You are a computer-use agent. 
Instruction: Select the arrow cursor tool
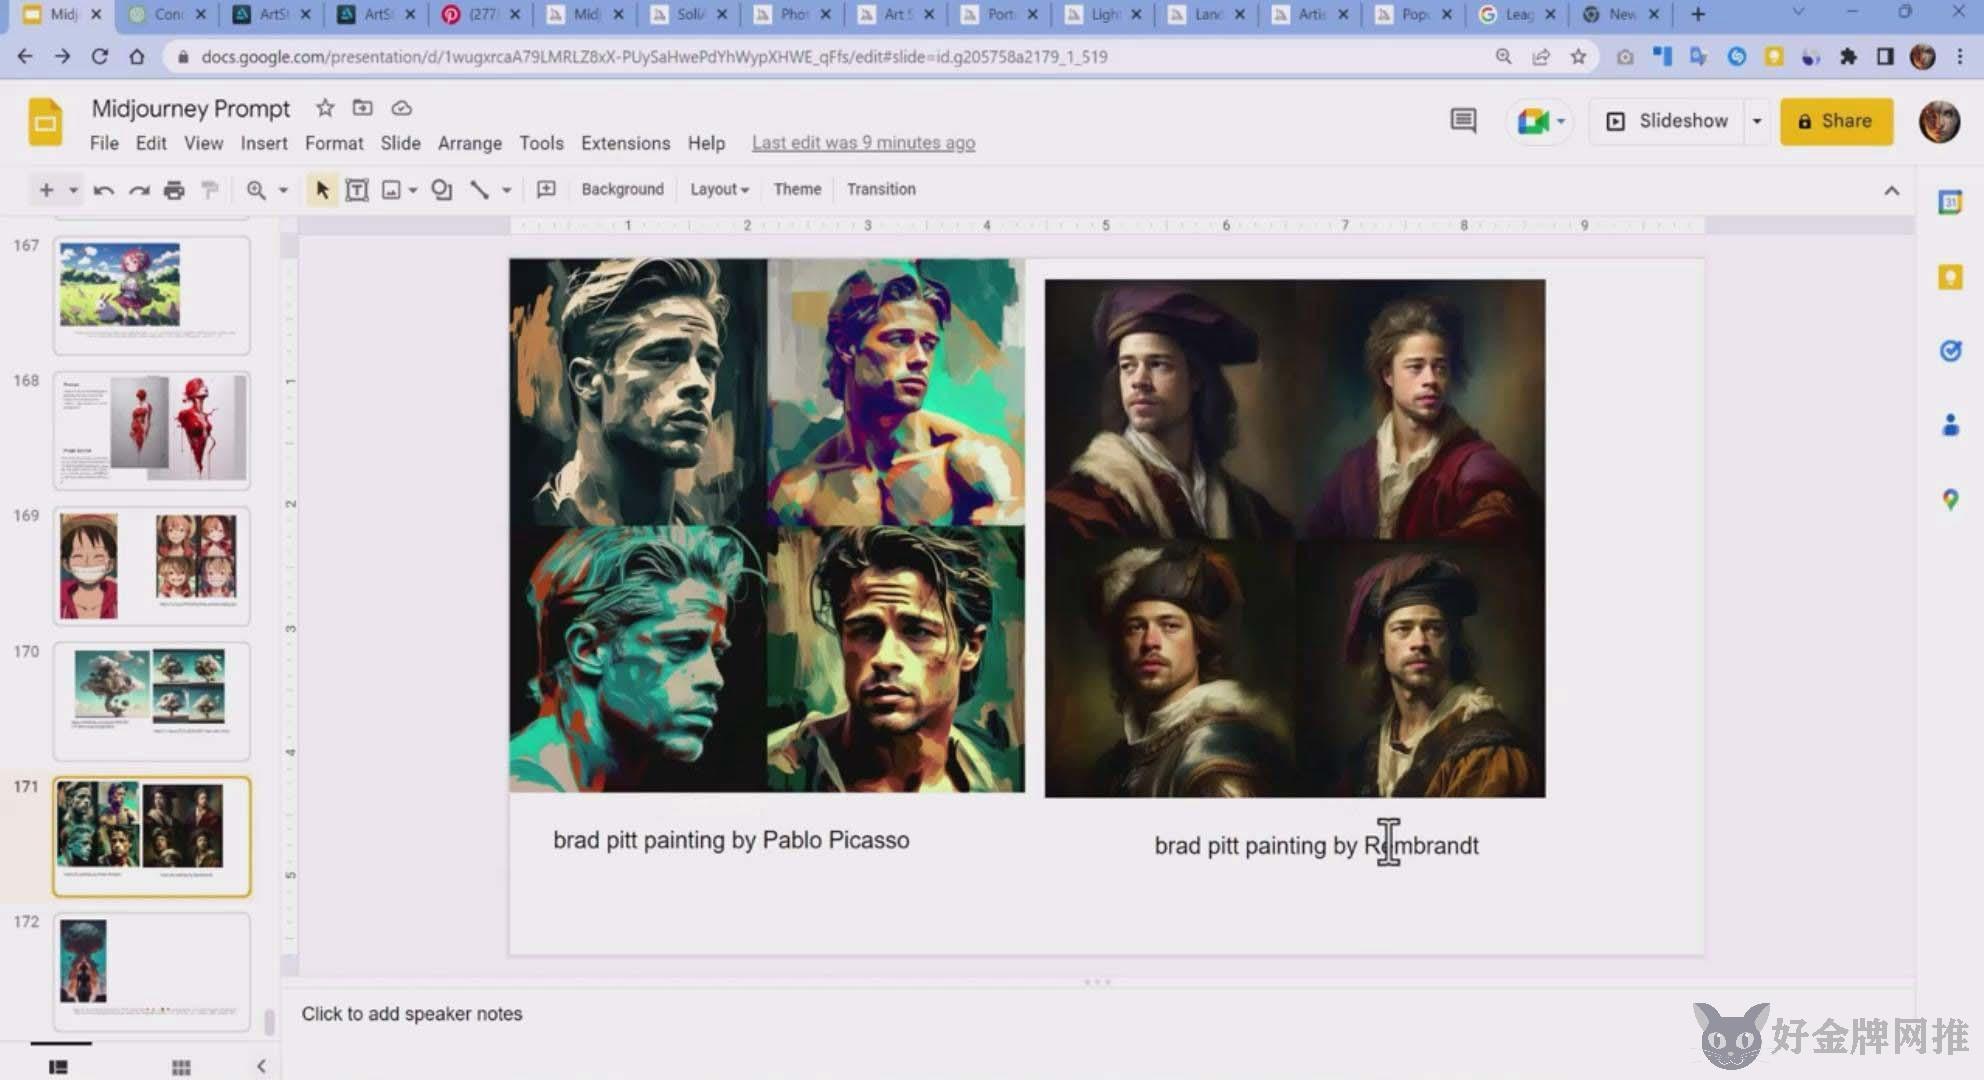pyautogui.click(x=321, y=189)
